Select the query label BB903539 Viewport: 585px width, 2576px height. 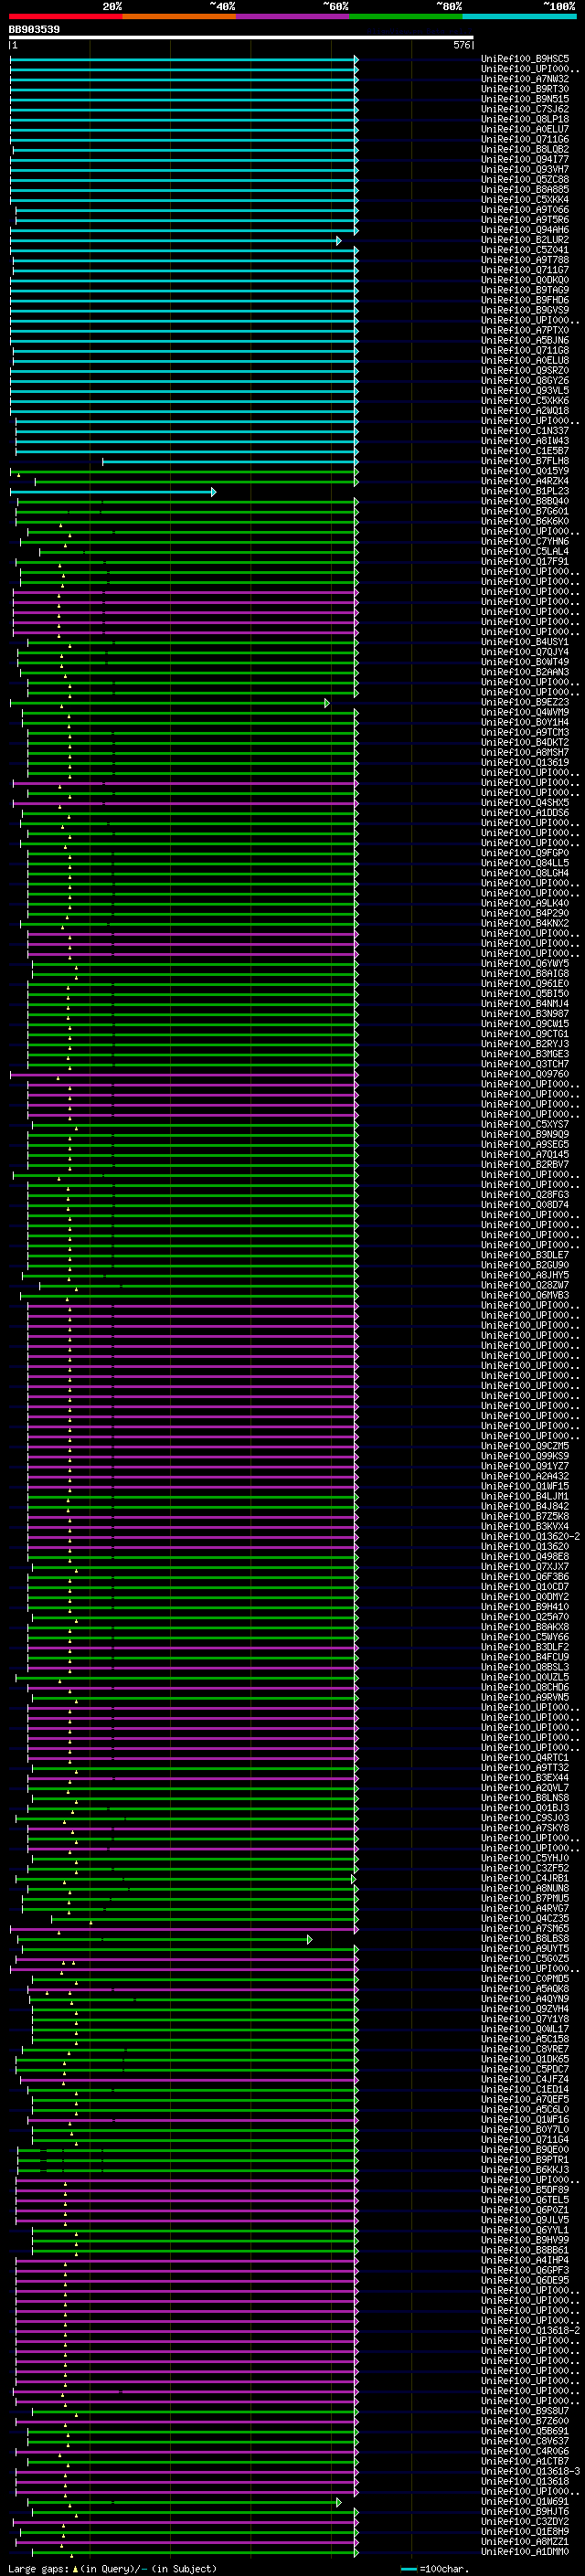tap(34, 29)
